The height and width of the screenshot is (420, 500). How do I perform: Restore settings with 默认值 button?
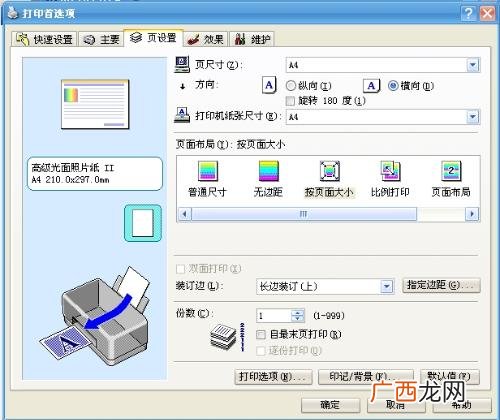point(450,376)
